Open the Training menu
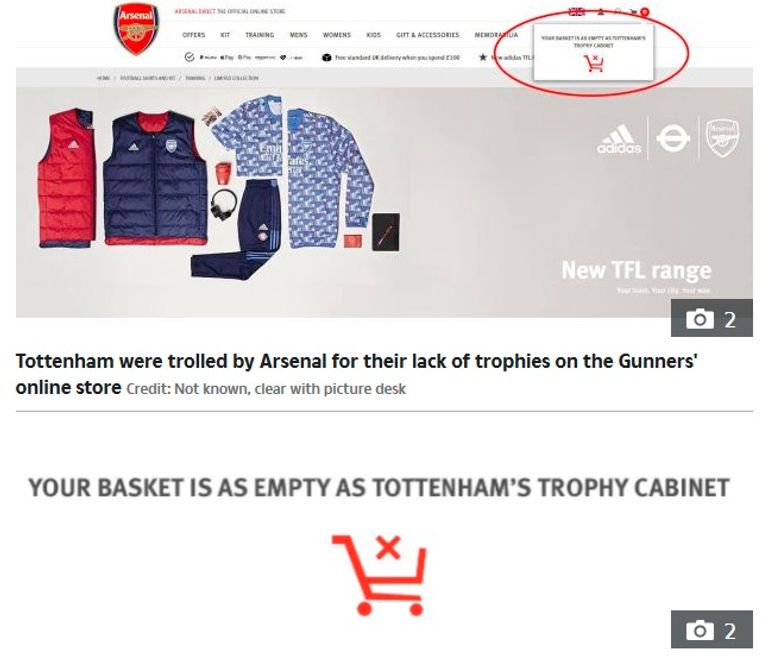Screen dimensions: 768x663 click(x=260, y=35)
